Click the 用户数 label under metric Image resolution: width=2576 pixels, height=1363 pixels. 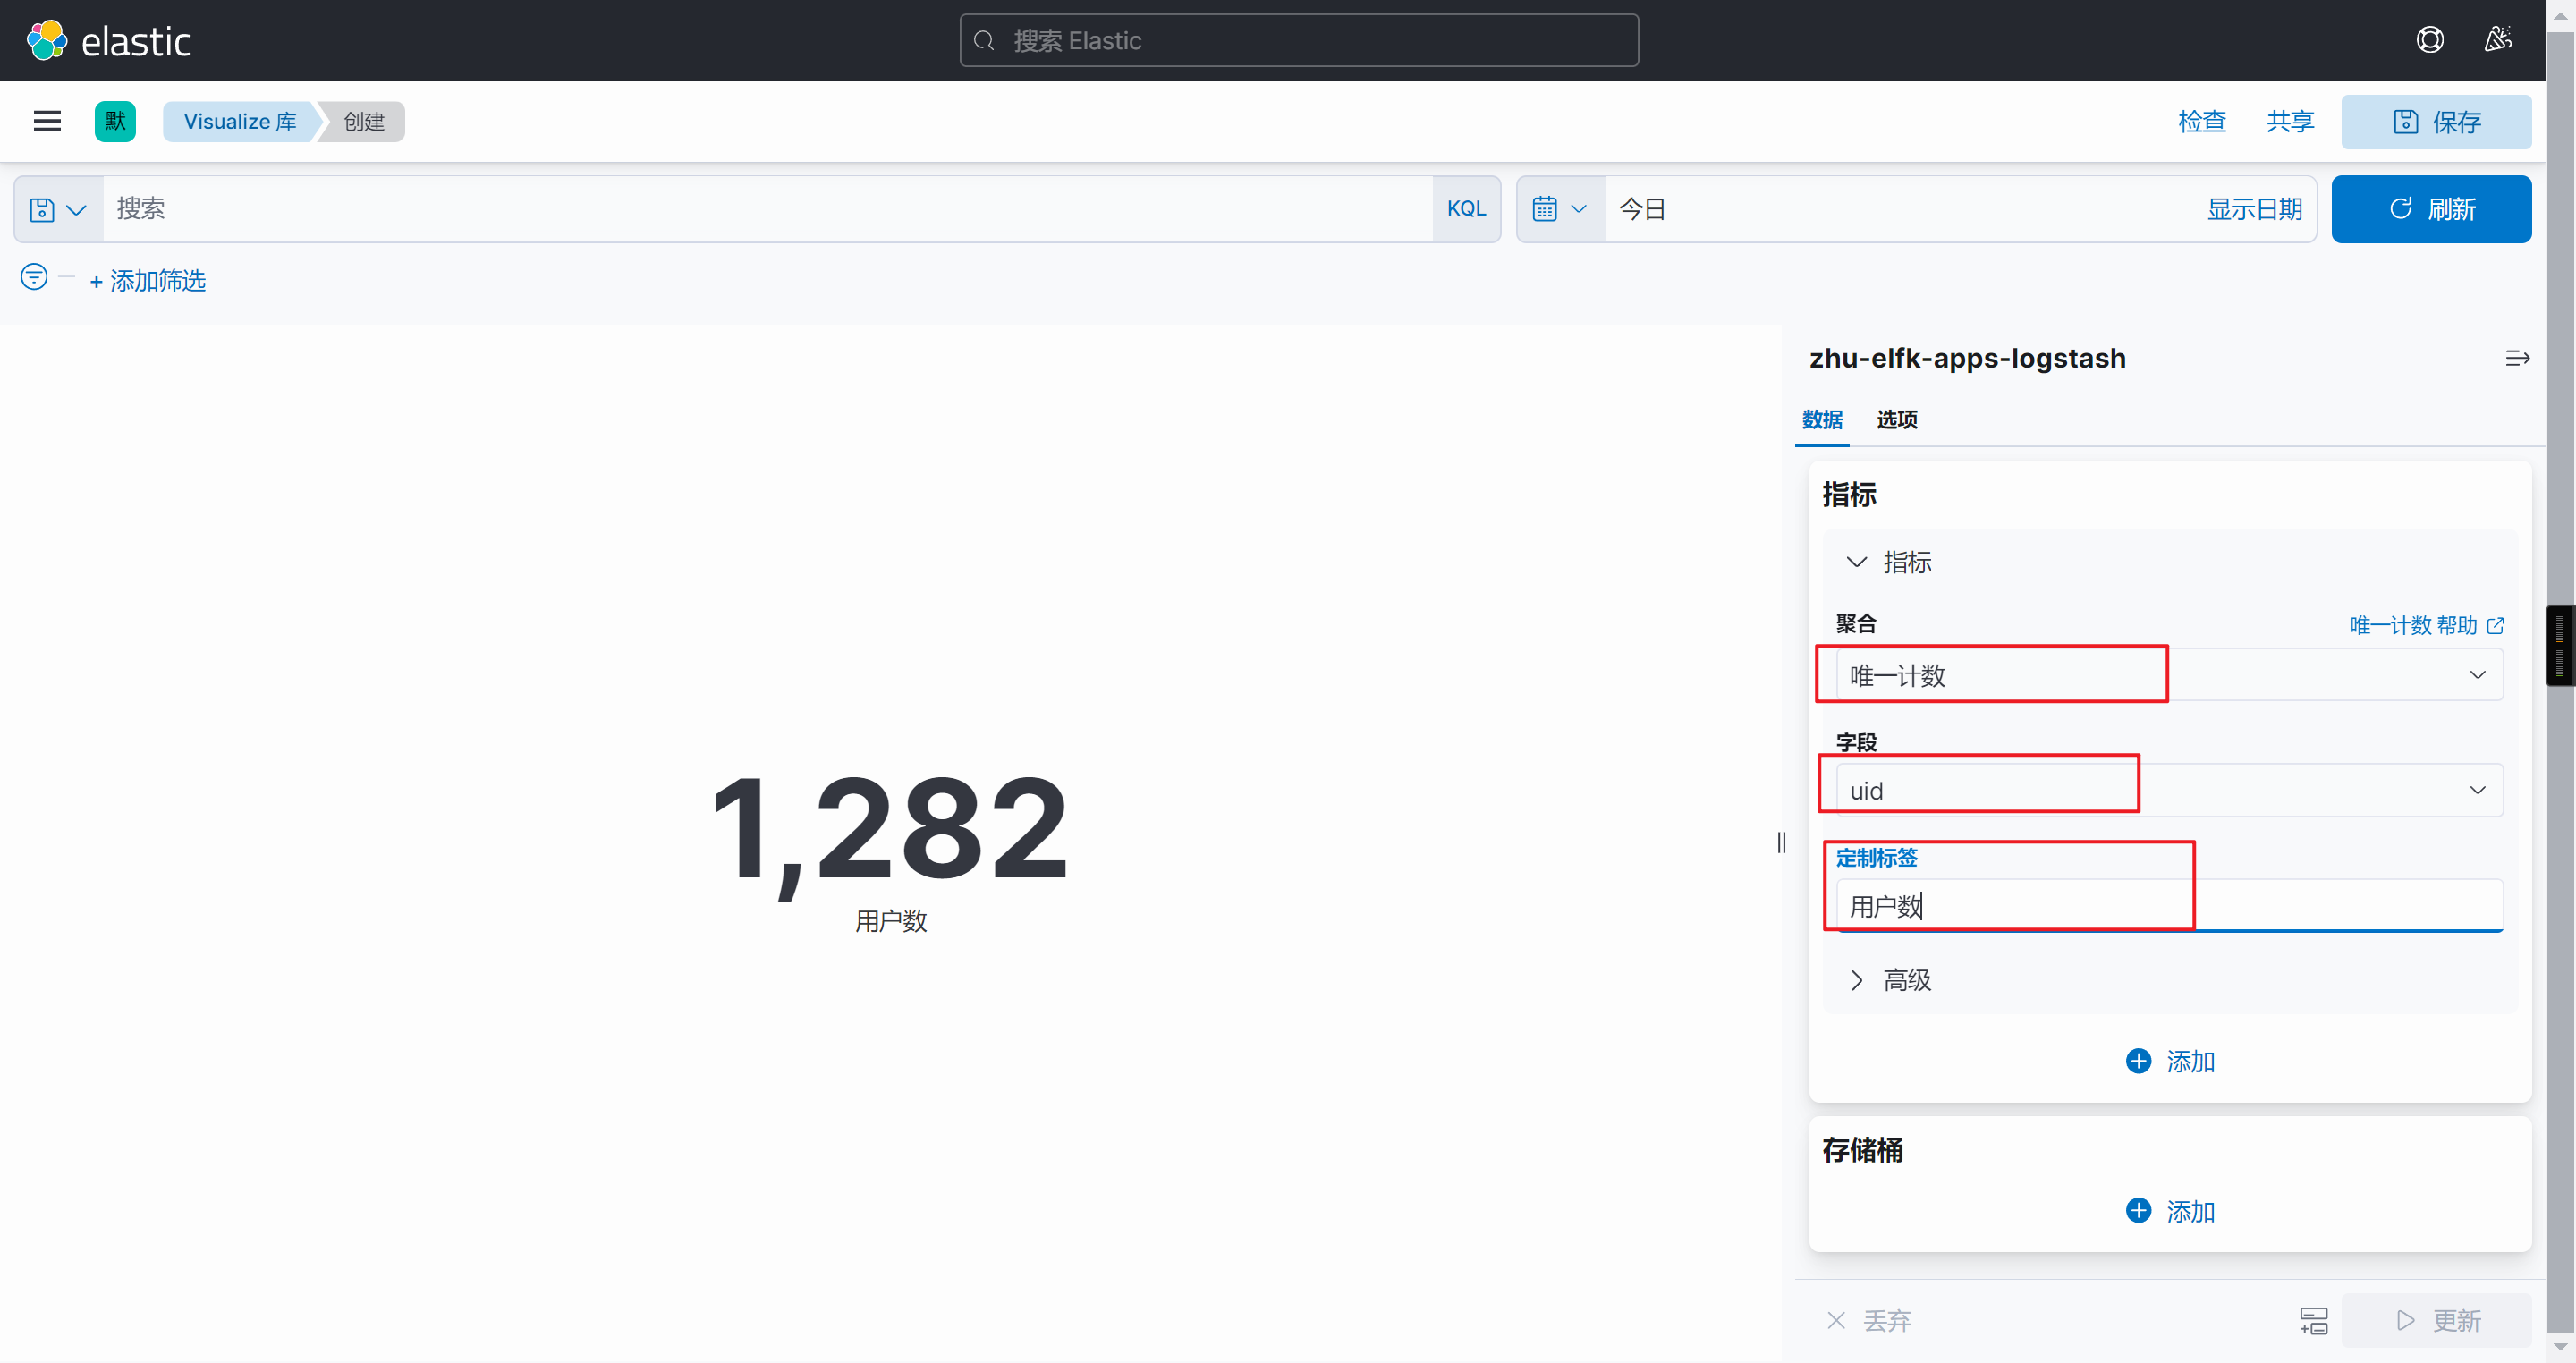pos(891,921)
